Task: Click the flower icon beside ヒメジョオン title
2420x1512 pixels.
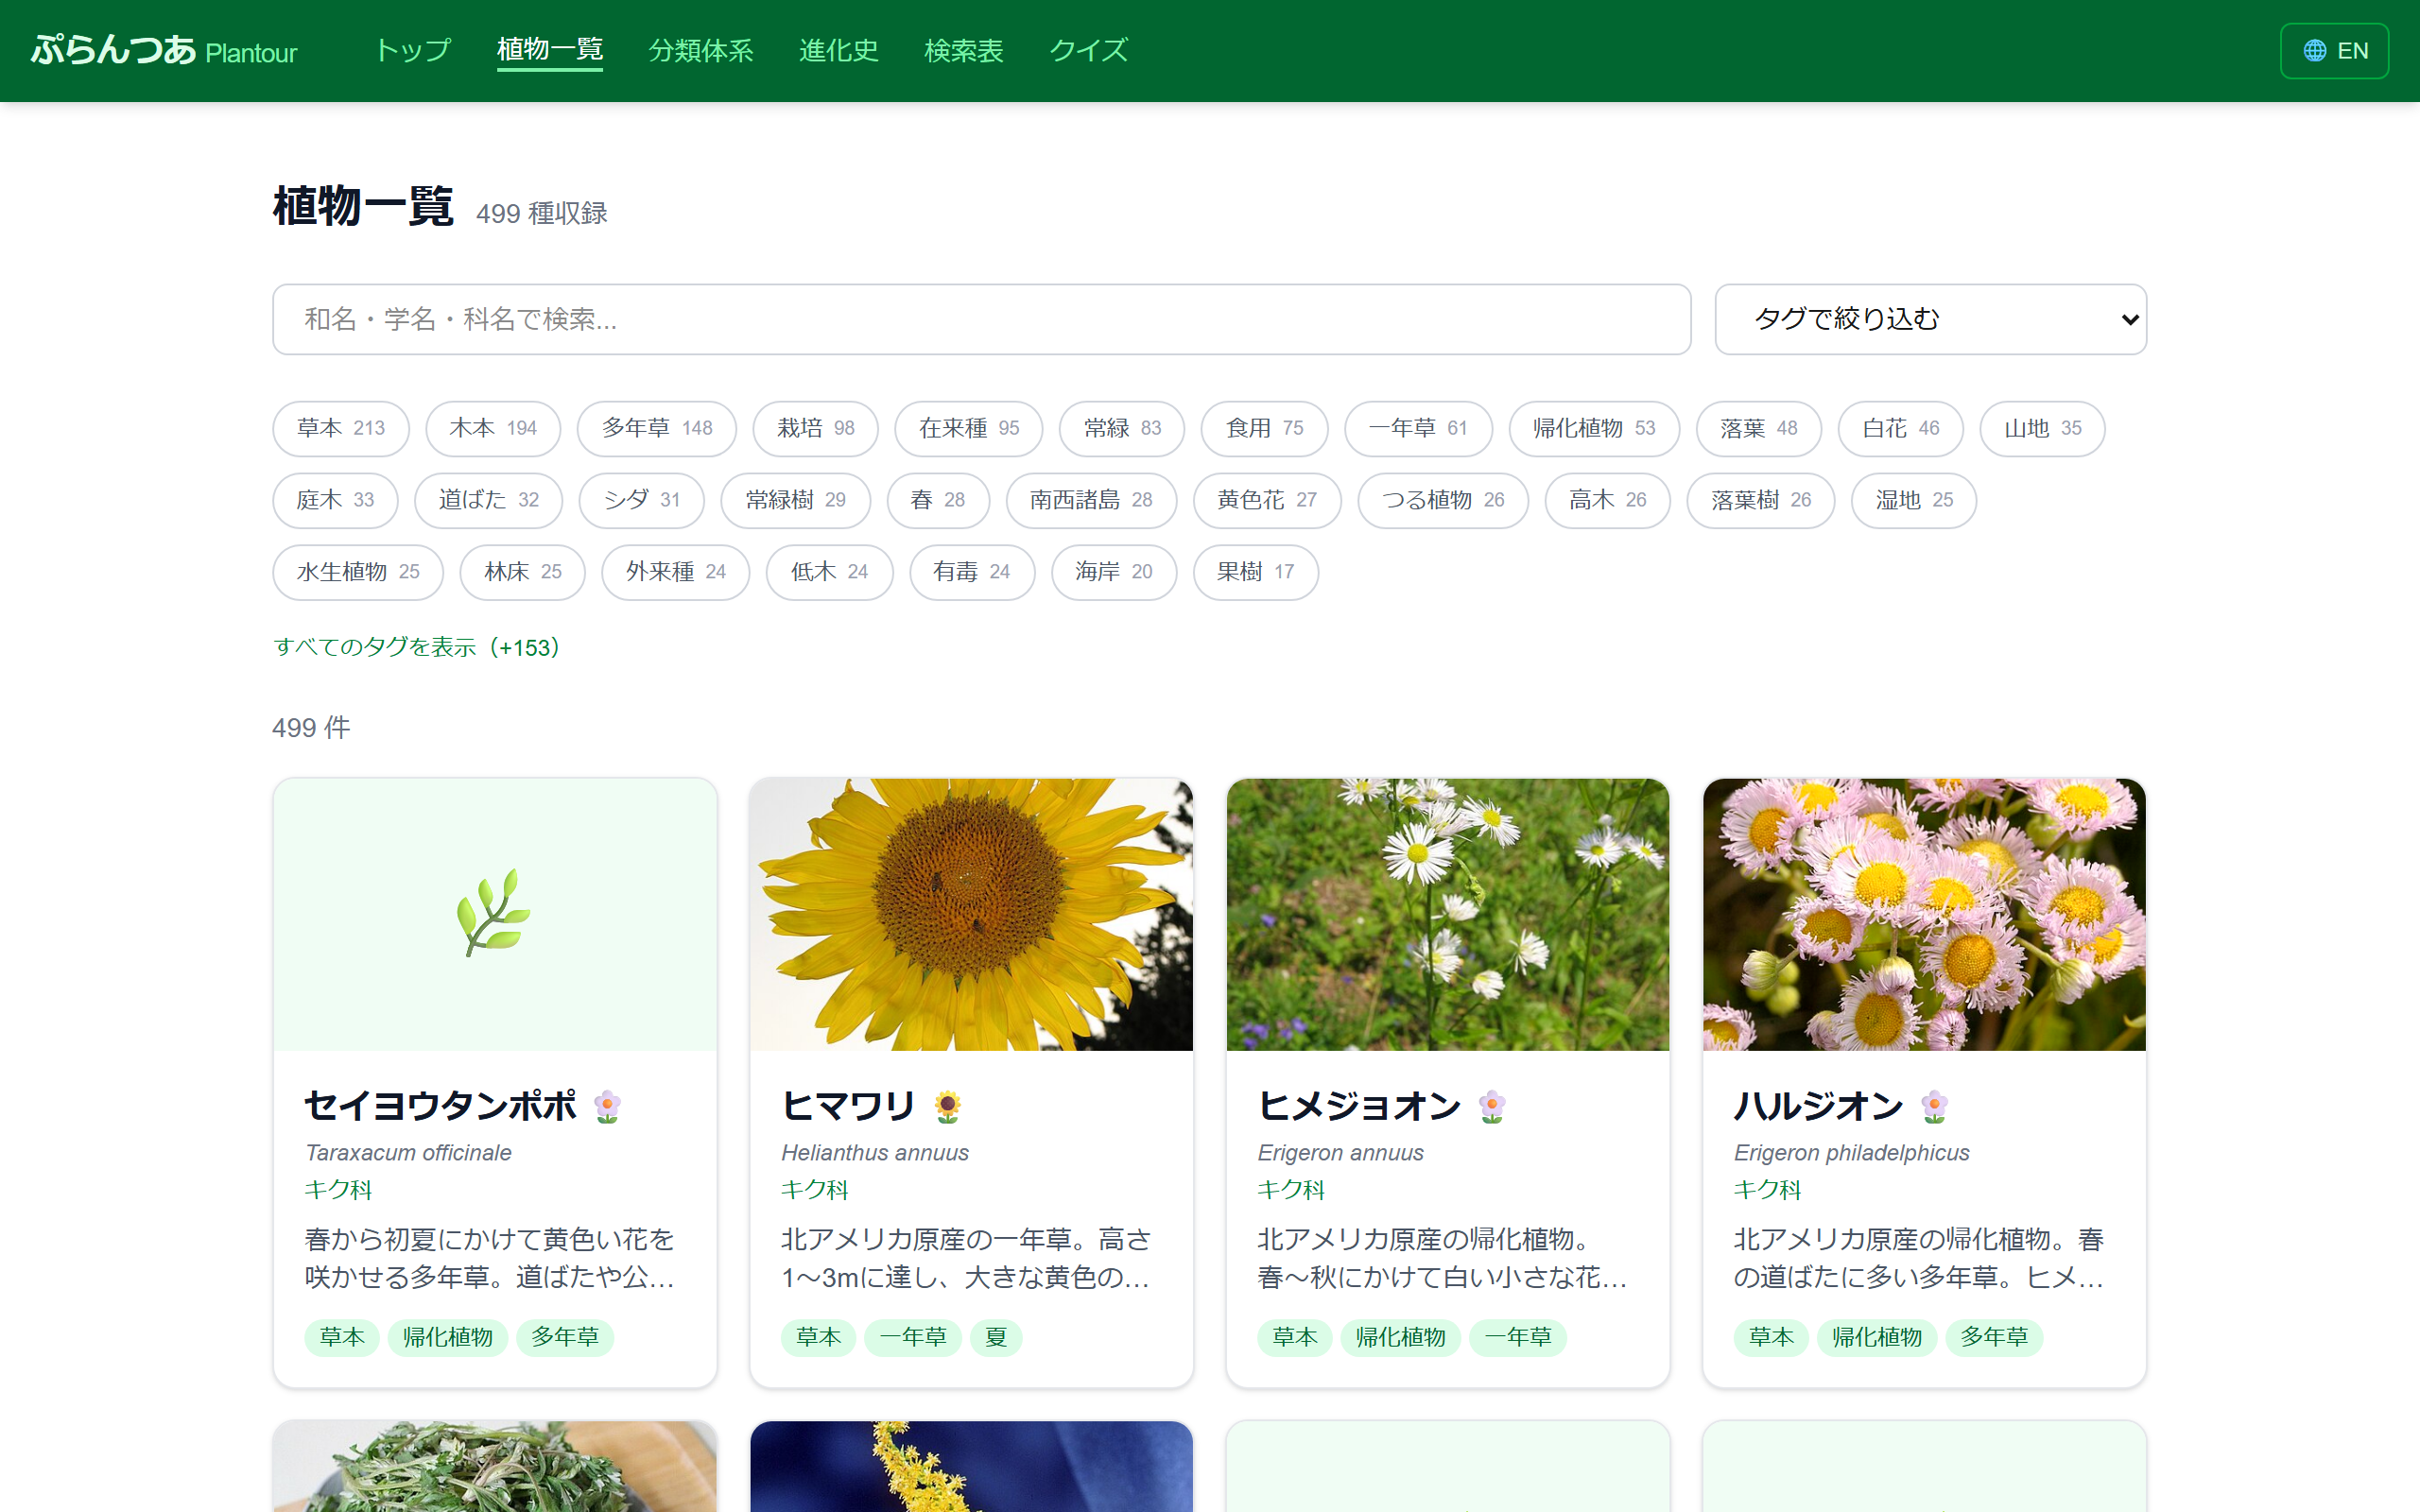Action: pos(1492,1106)
